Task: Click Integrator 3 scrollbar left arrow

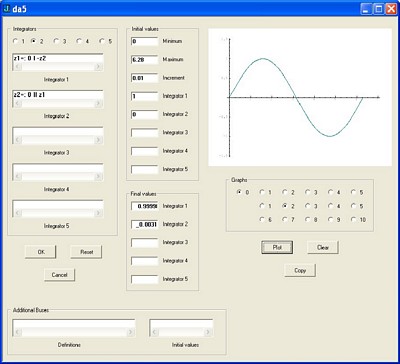Action: click(x=18, y=140)
